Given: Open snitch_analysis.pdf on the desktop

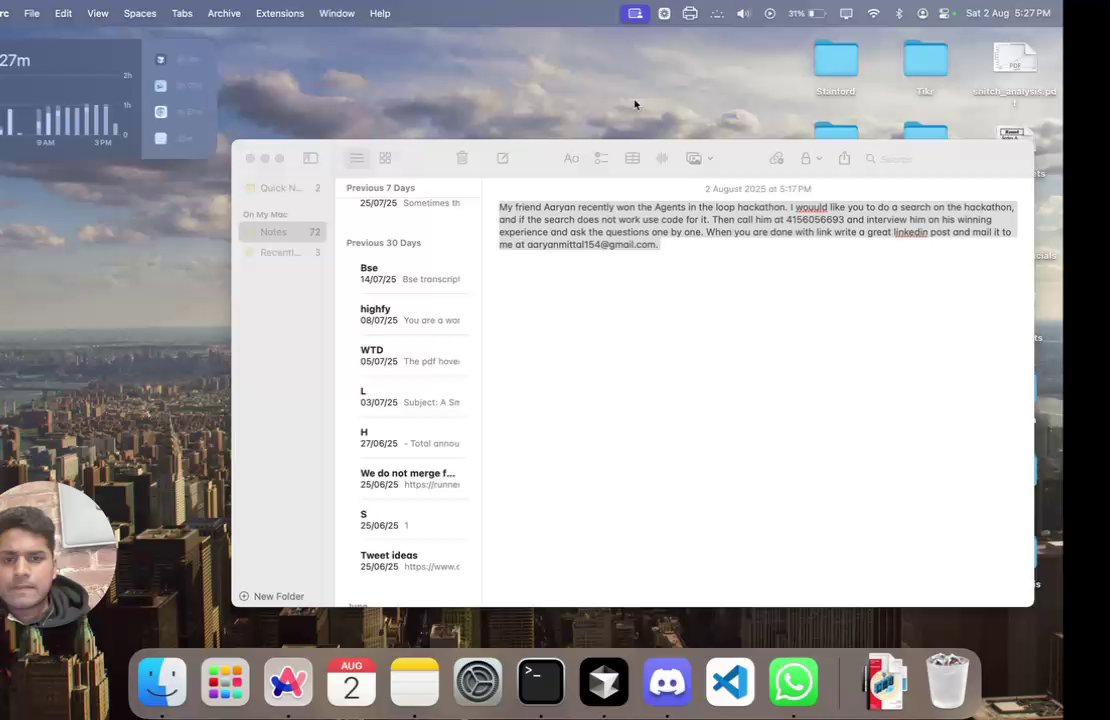Looking at the screenshot, I should [x=1014, y=73].
